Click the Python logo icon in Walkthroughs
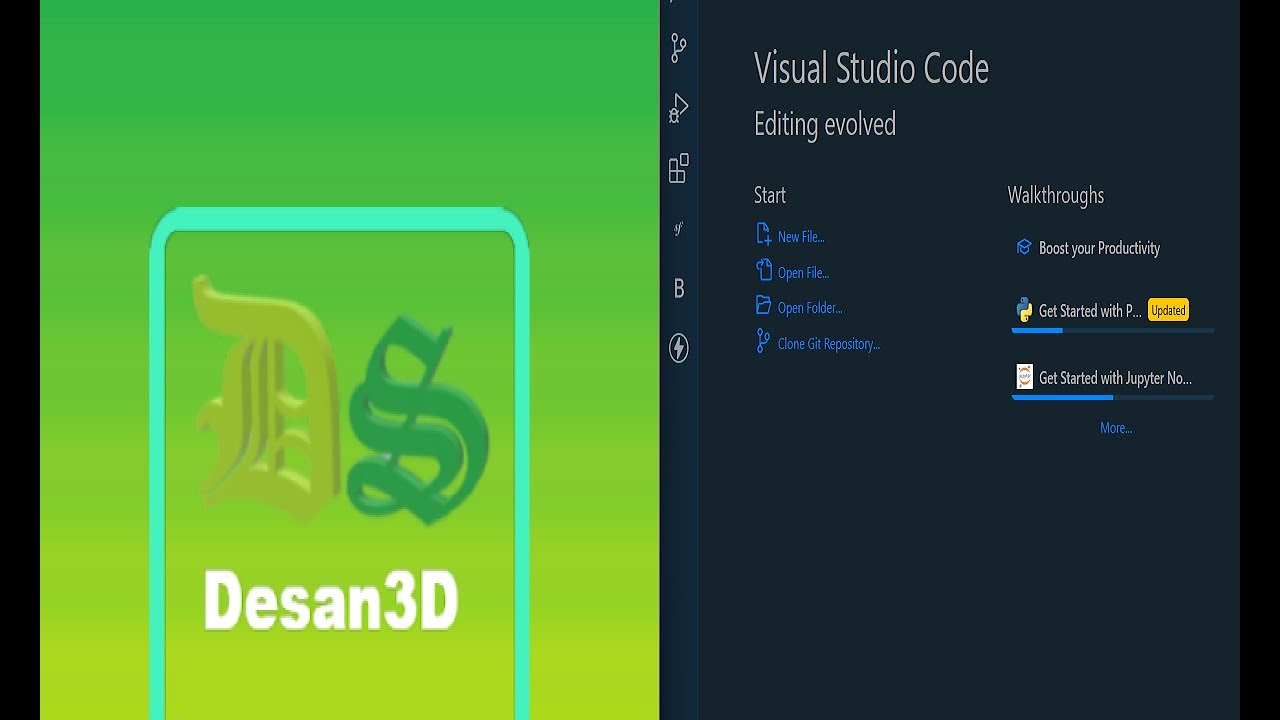The height and width of the screenshot is (720, 1280). point(1024,310)
